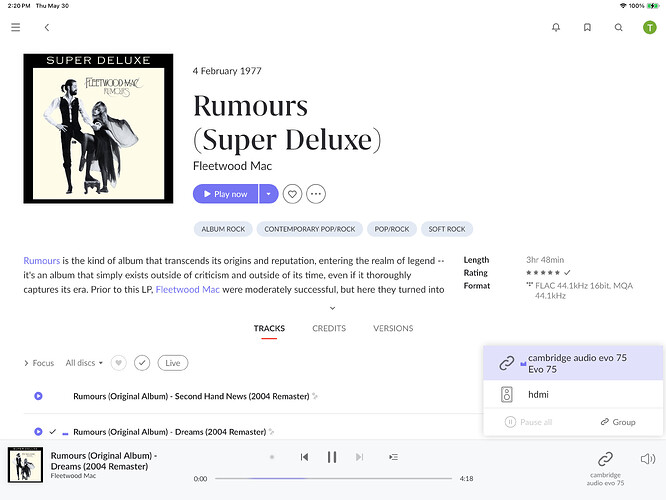Click the Pause all button

tap(528, 422)
